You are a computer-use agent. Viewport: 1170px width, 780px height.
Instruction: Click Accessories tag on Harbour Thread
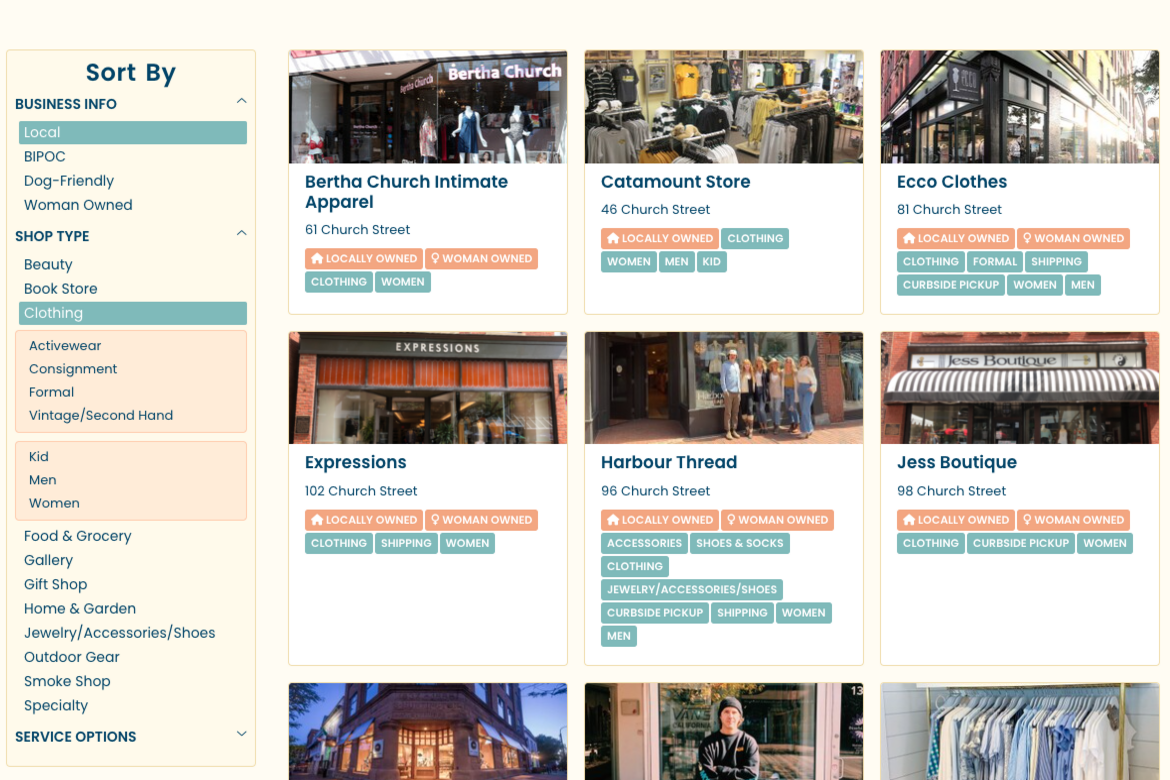coord(644,543)
